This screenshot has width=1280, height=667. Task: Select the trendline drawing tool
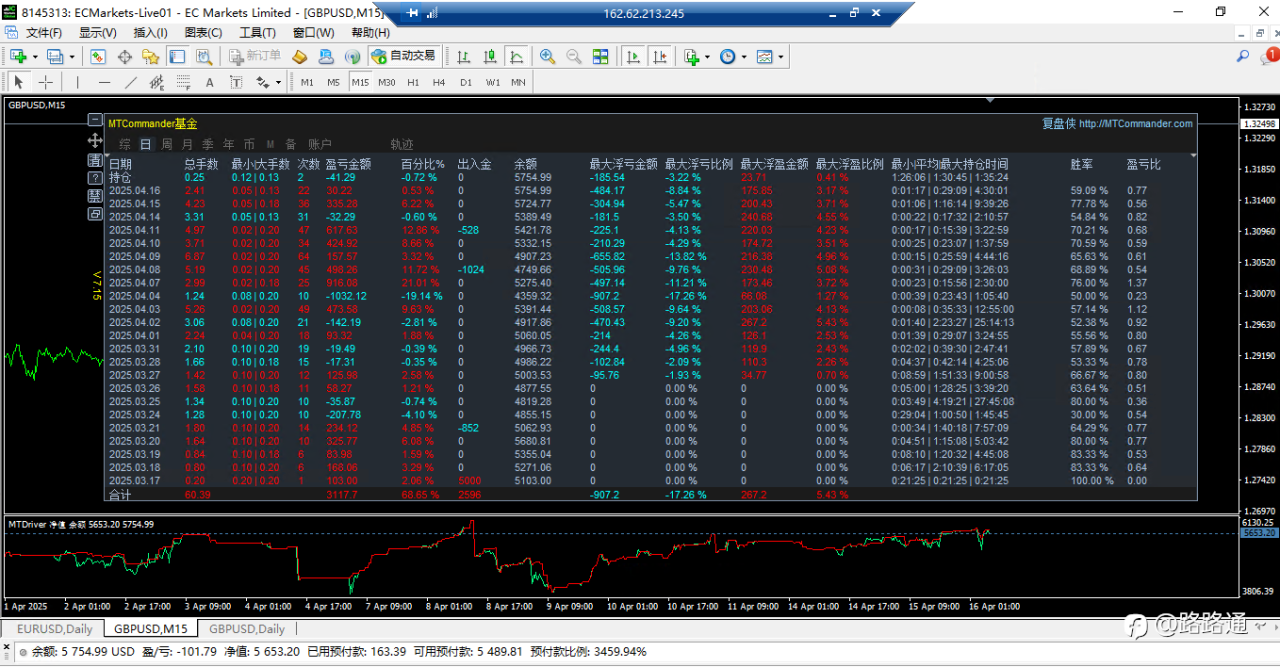coord(131,82)
